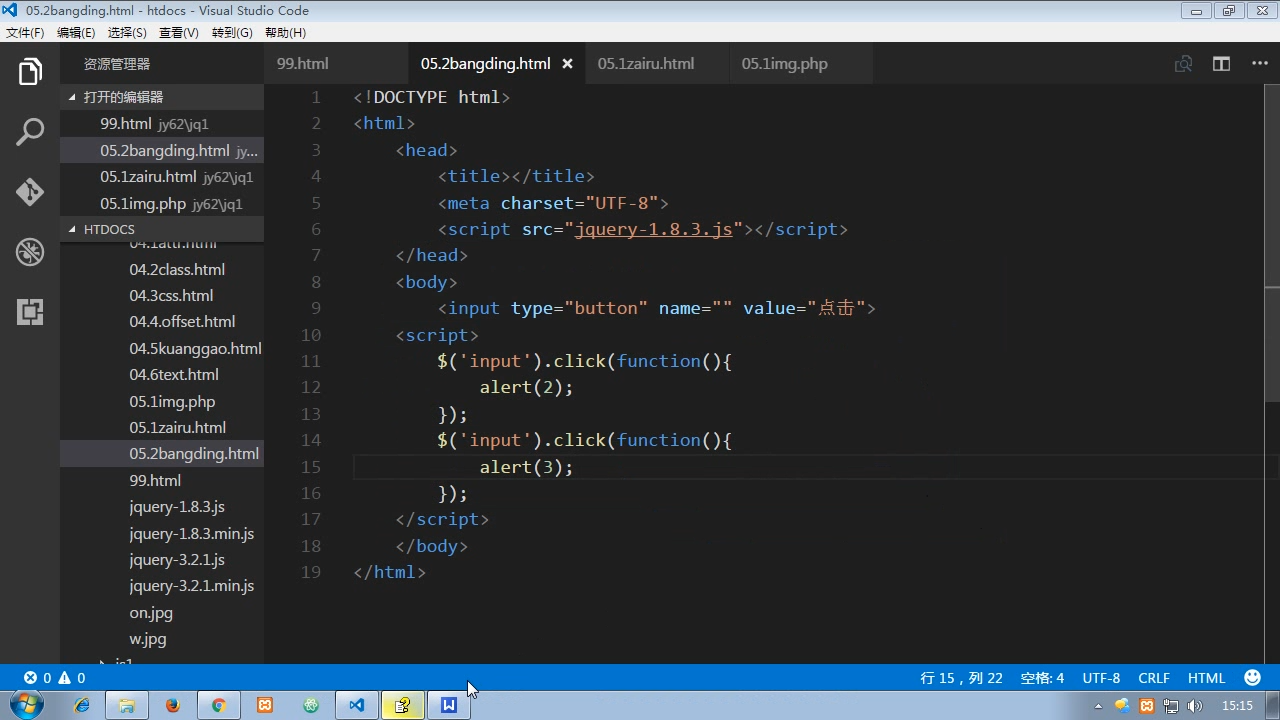Open the Windows Start menu

click(27, 705)
